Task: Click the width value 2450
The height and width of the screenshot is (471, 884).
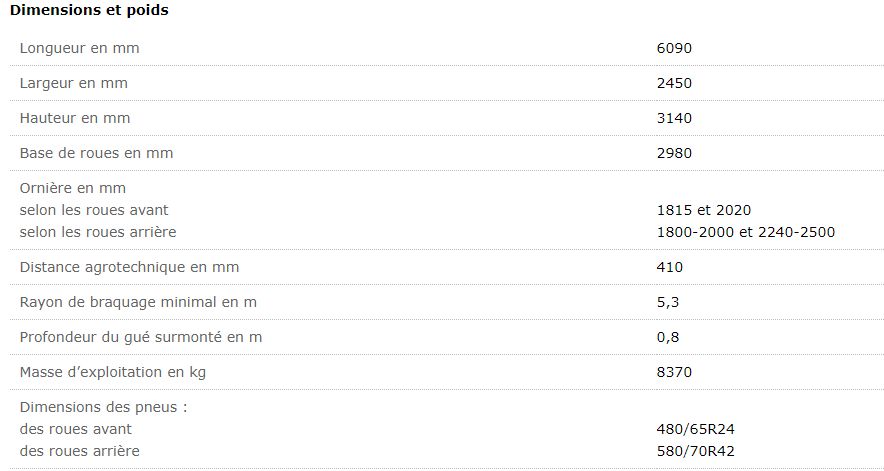Action: coord(674,83)
